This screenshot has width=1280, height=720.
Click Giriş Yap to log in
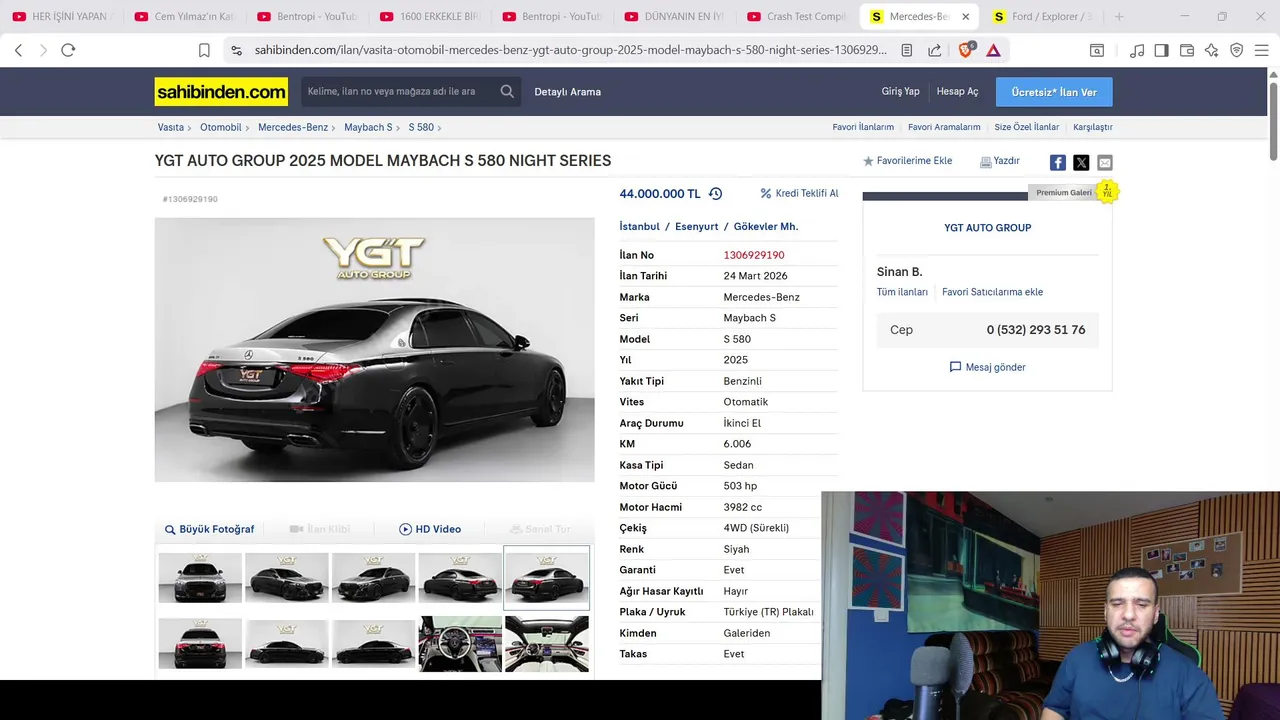pyautogui.click(x=900, y=91)
